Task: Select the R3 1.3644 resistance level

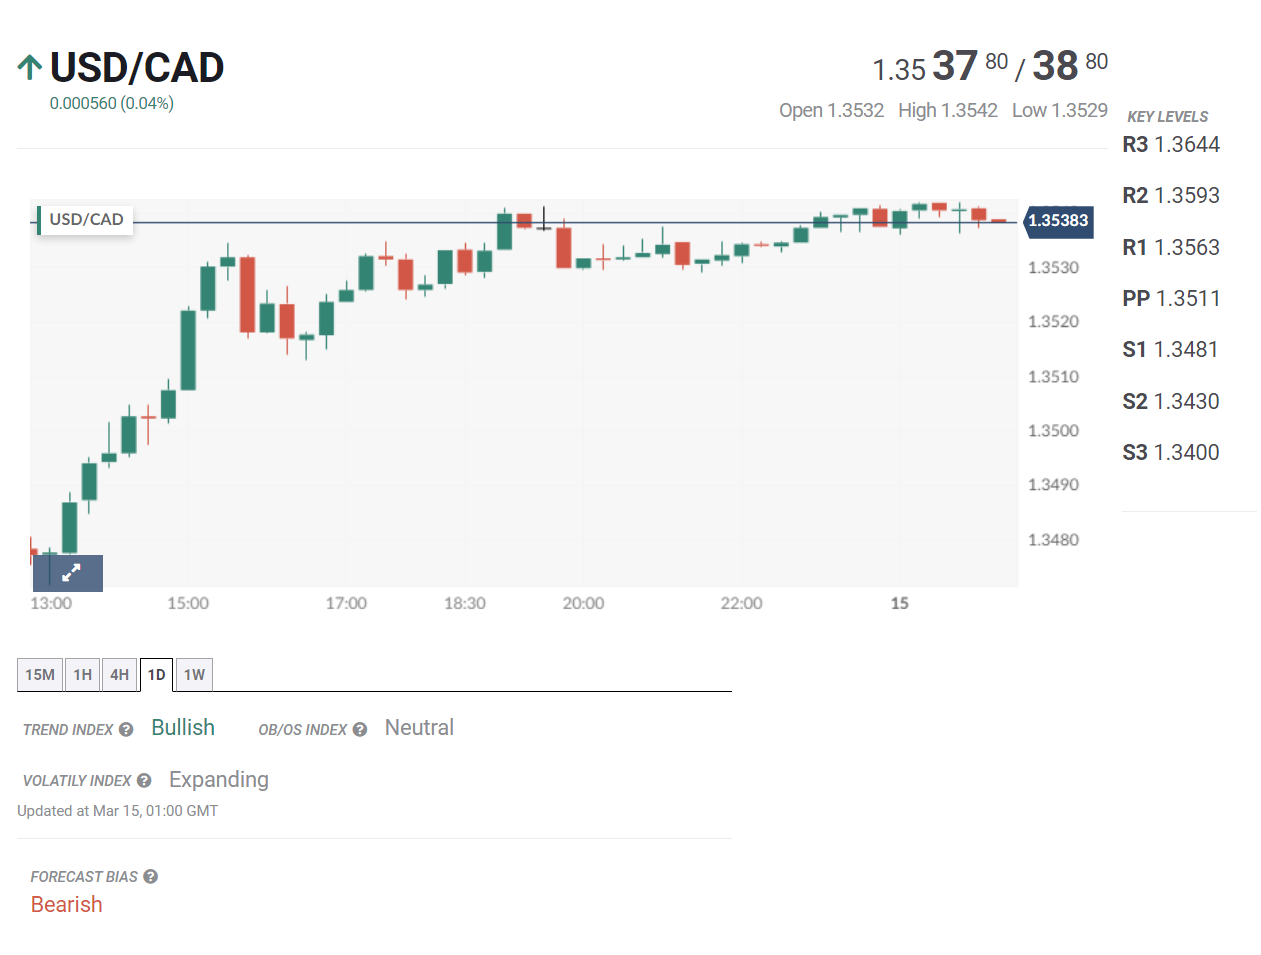Action: [x=1171, y=145]
